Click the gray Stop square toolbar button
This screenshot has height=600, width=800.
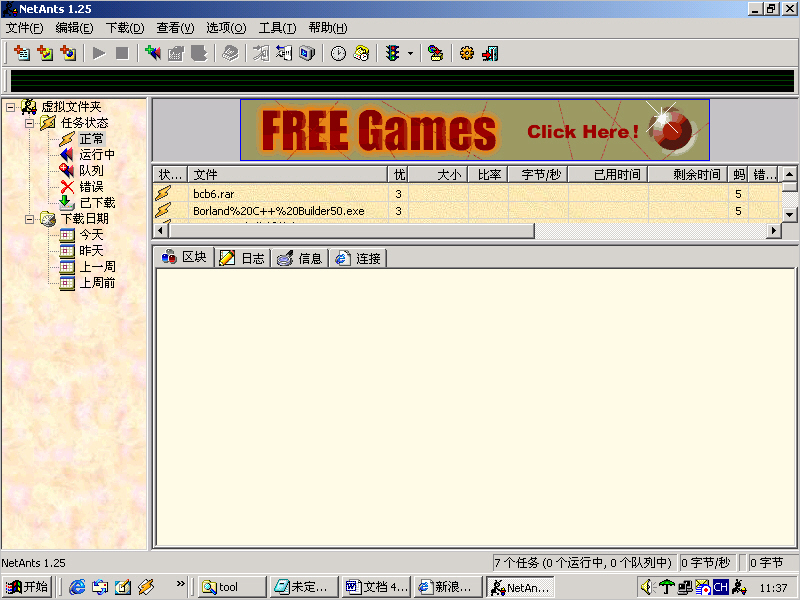pos(122,53)
